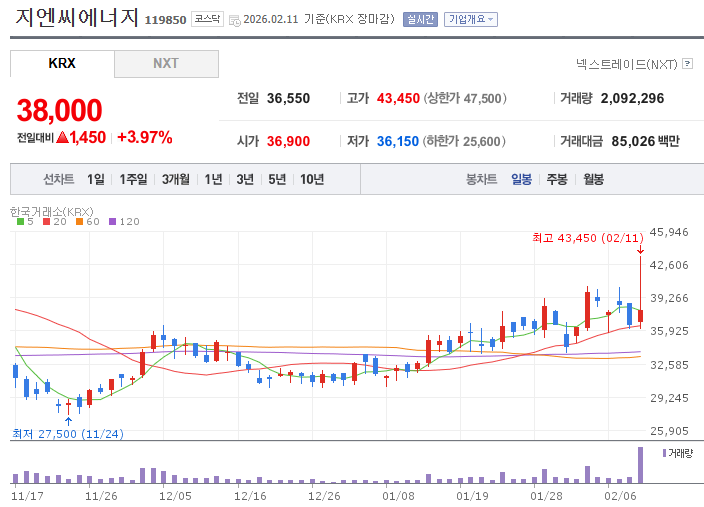The height and width of the screenshot is (507, 704).
Task: Click the 거래량 value 2,092,296
Action: [x=632, y=98]
